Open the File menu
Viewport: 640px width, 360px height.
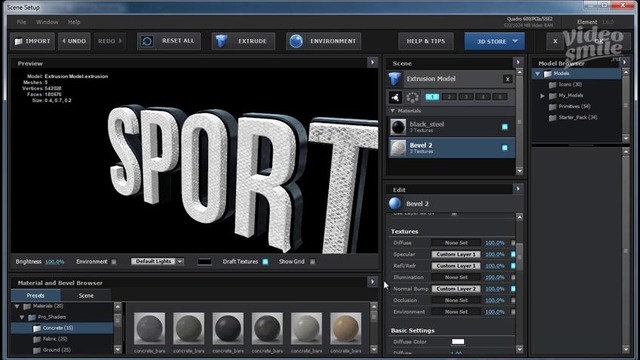tap(21, 22)
